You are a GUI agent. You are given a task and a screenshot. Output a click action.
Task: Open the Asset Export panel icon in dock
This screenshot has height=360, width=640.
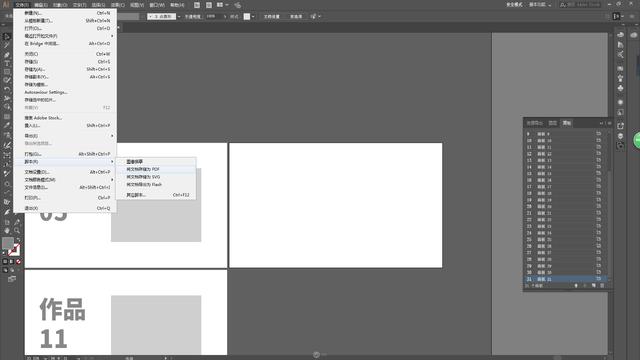[x=620, y=126]
